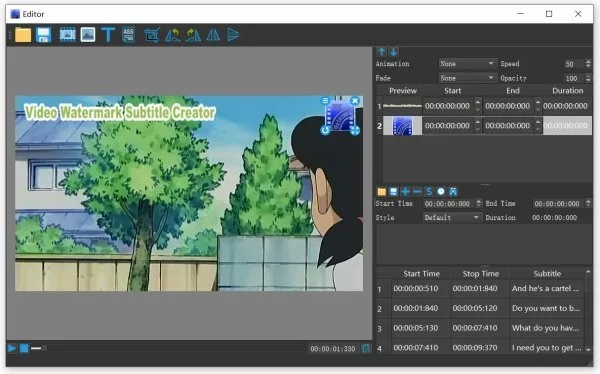Click the clock icon in the subtitle toolbar
The width and height of the screenshot is (600, 374).
[441, 191]
